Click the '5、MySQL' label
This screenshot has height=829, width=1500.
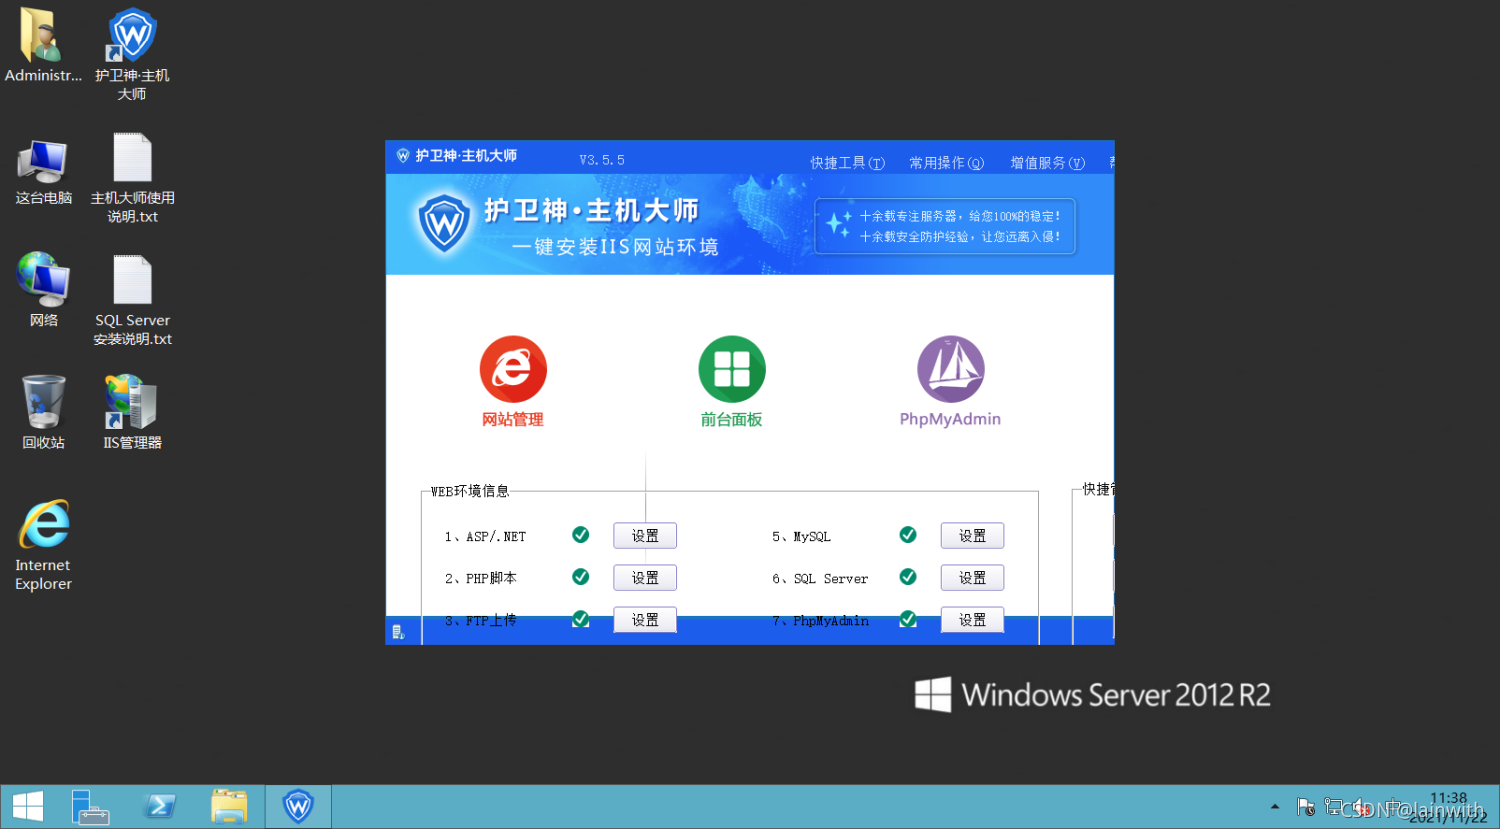pos(801,537)
